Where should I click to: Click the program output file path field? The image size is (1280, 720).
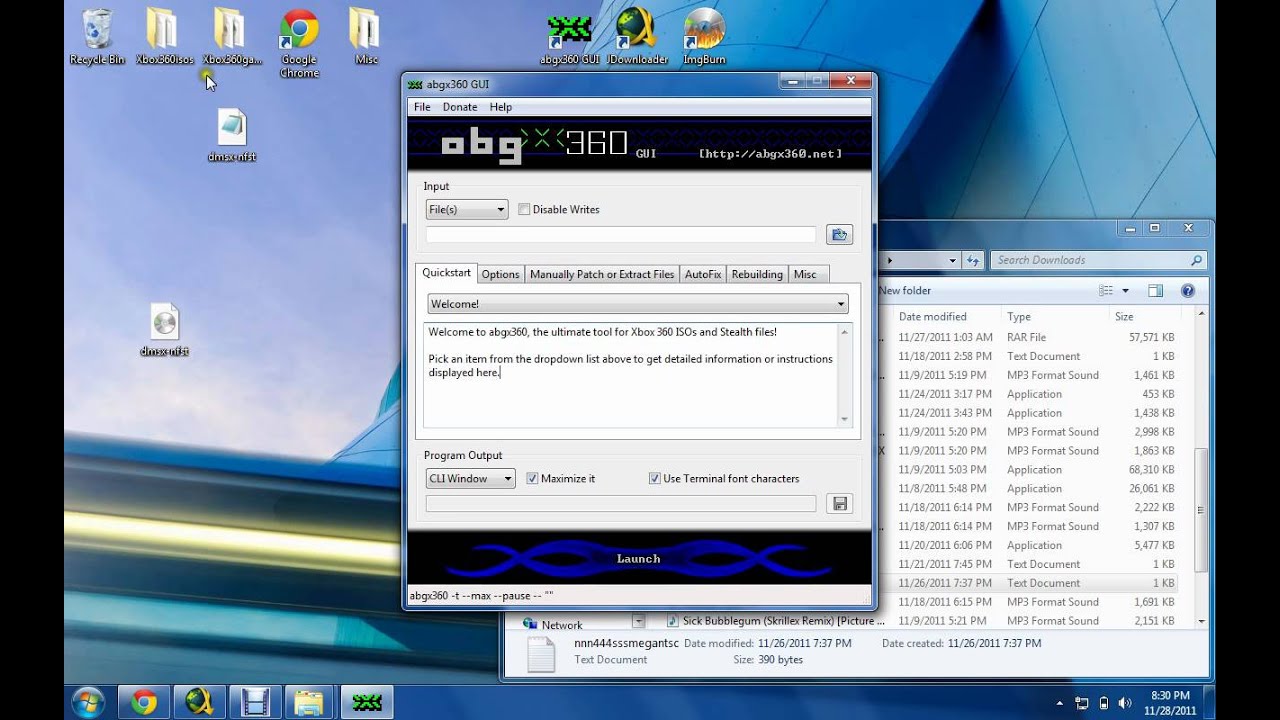point(621,504)
